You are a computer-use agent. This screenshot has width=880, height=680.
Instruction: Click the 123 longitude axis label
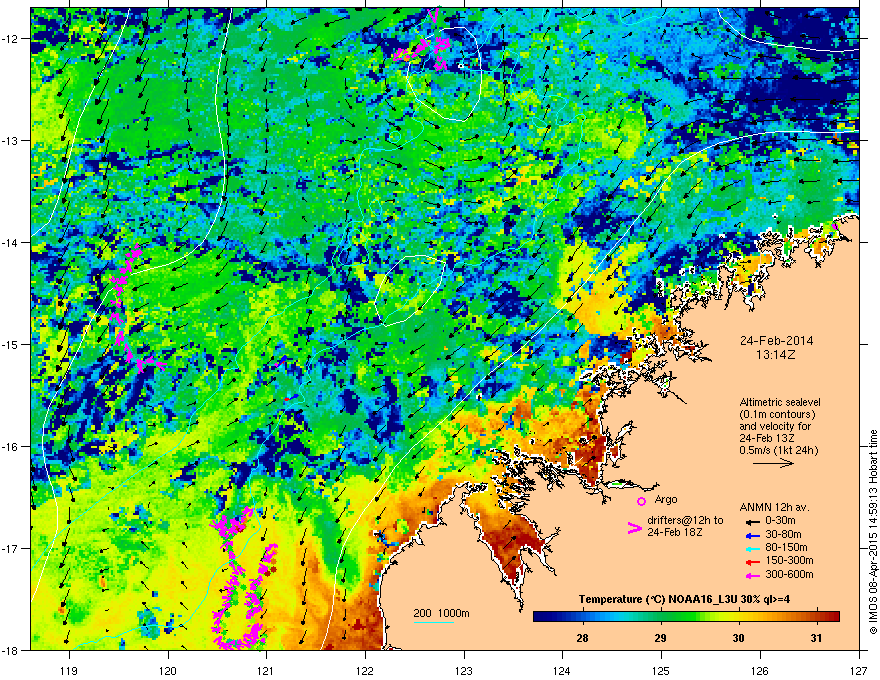tap(464, 670)
